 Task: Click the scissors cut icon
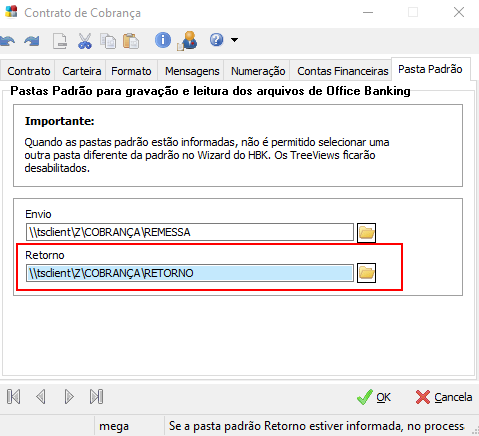point(85,41)
